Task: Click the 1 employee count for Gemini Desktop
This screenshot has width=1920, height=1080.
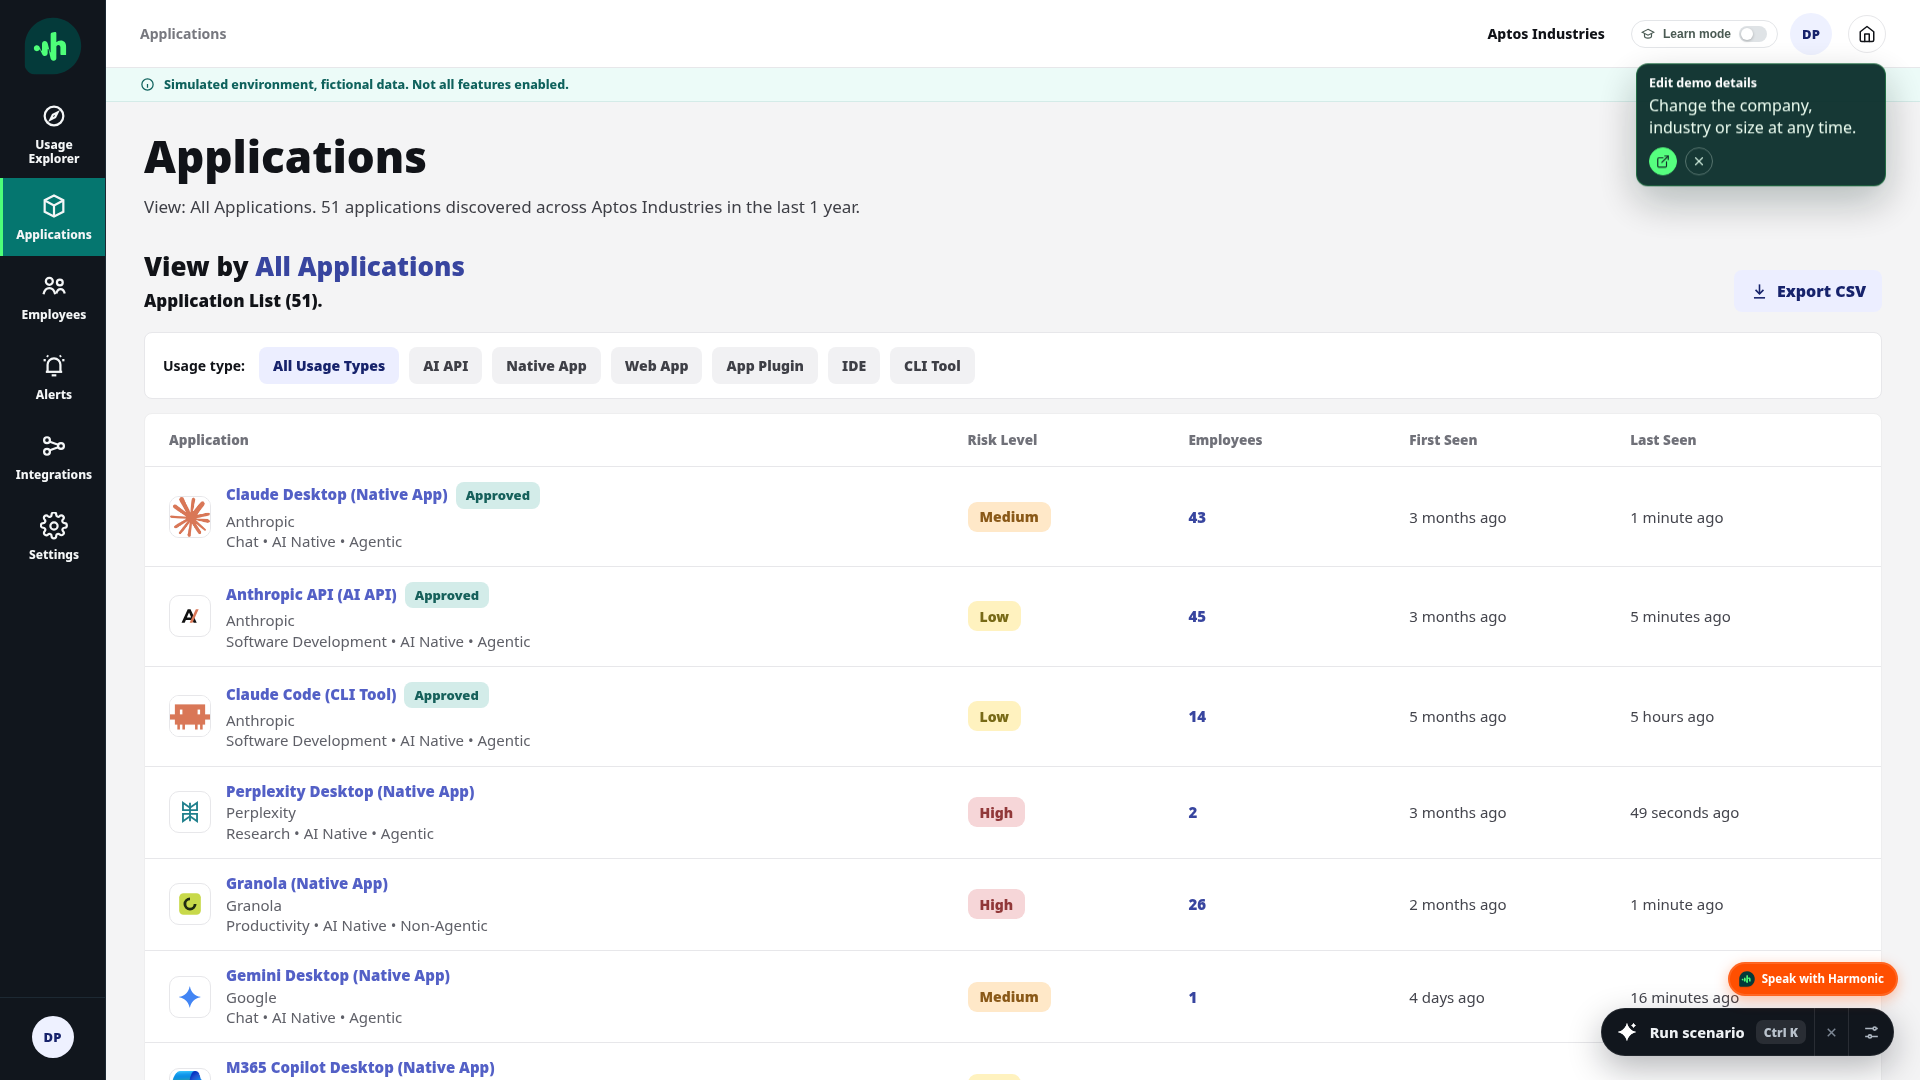Action: click(1193, 998)
